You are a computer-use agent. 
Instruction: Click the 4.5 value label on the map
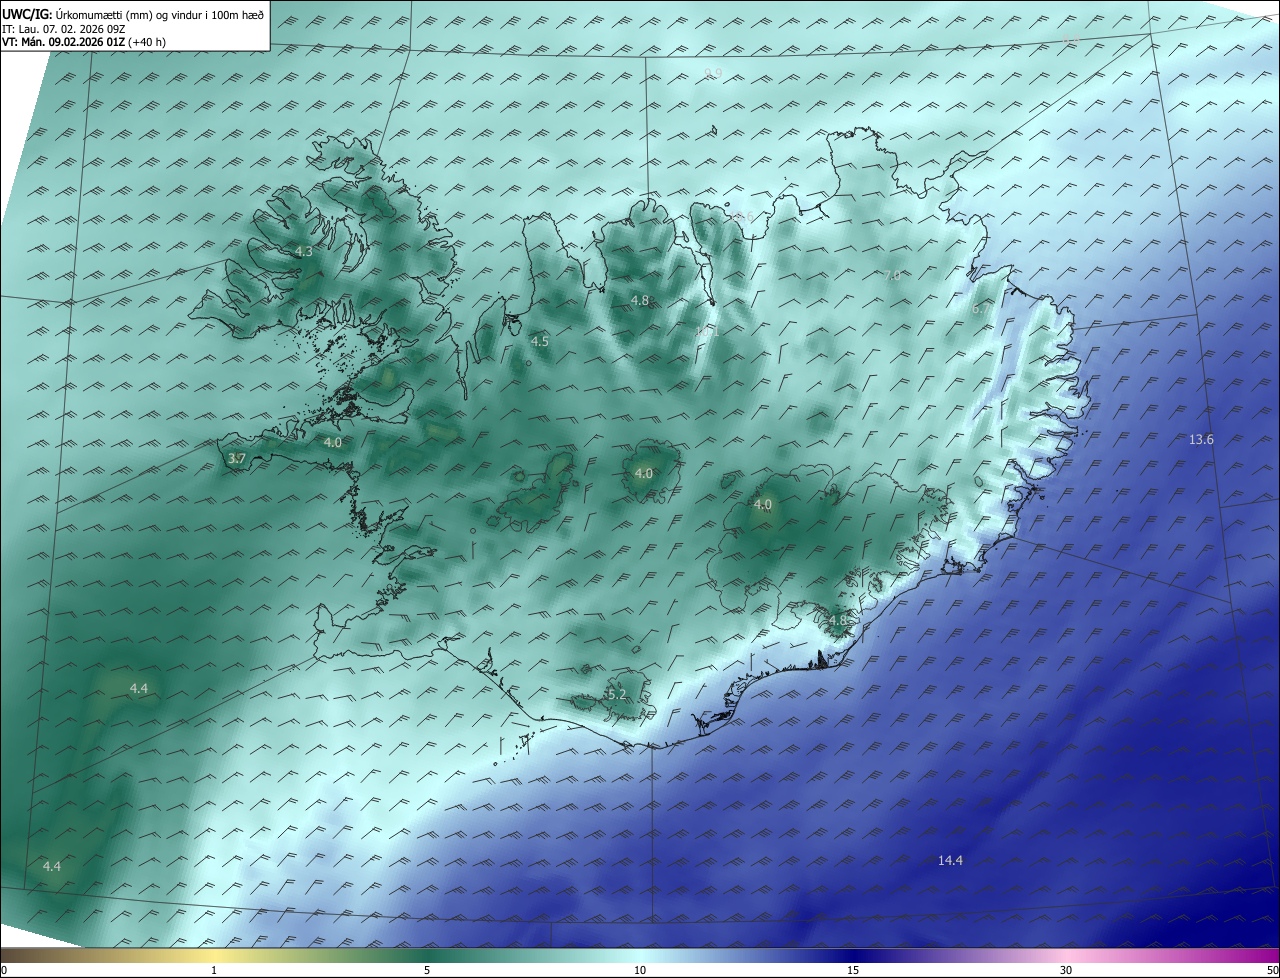(x=540, y=342)
